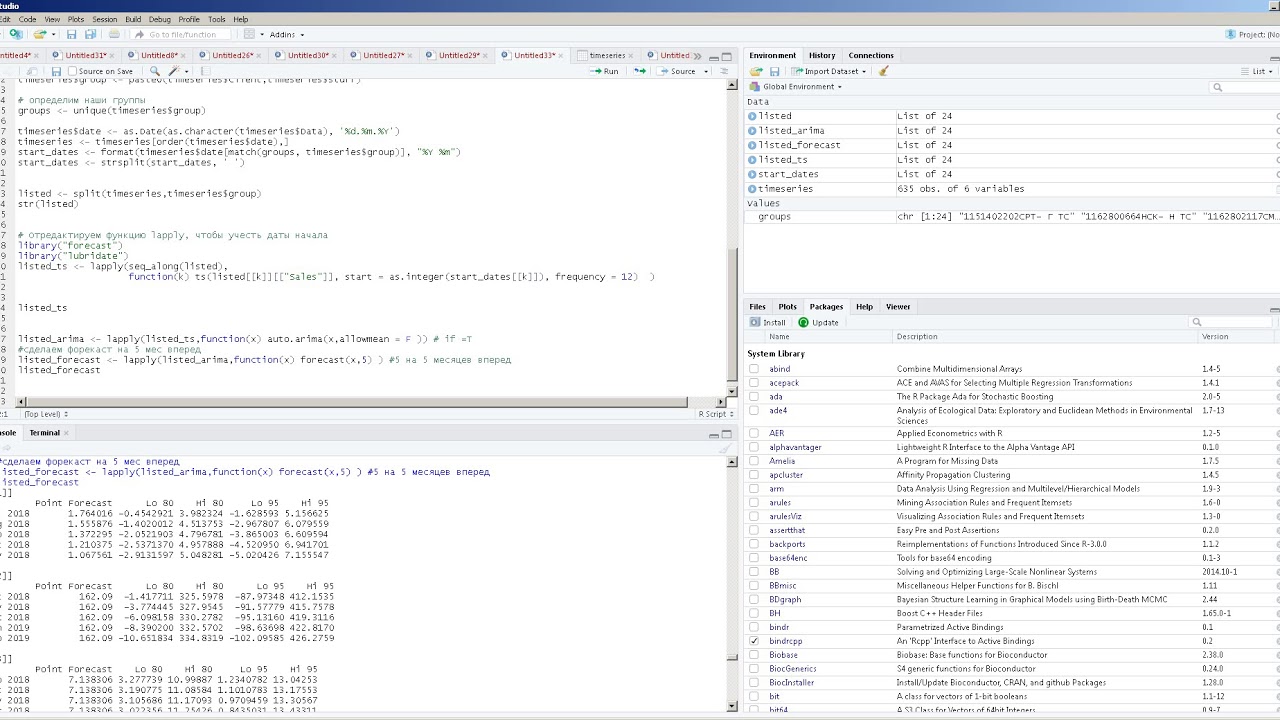Expand the listed_forecast object
This screenshot has height=720, width=1280.
point(752,145)
